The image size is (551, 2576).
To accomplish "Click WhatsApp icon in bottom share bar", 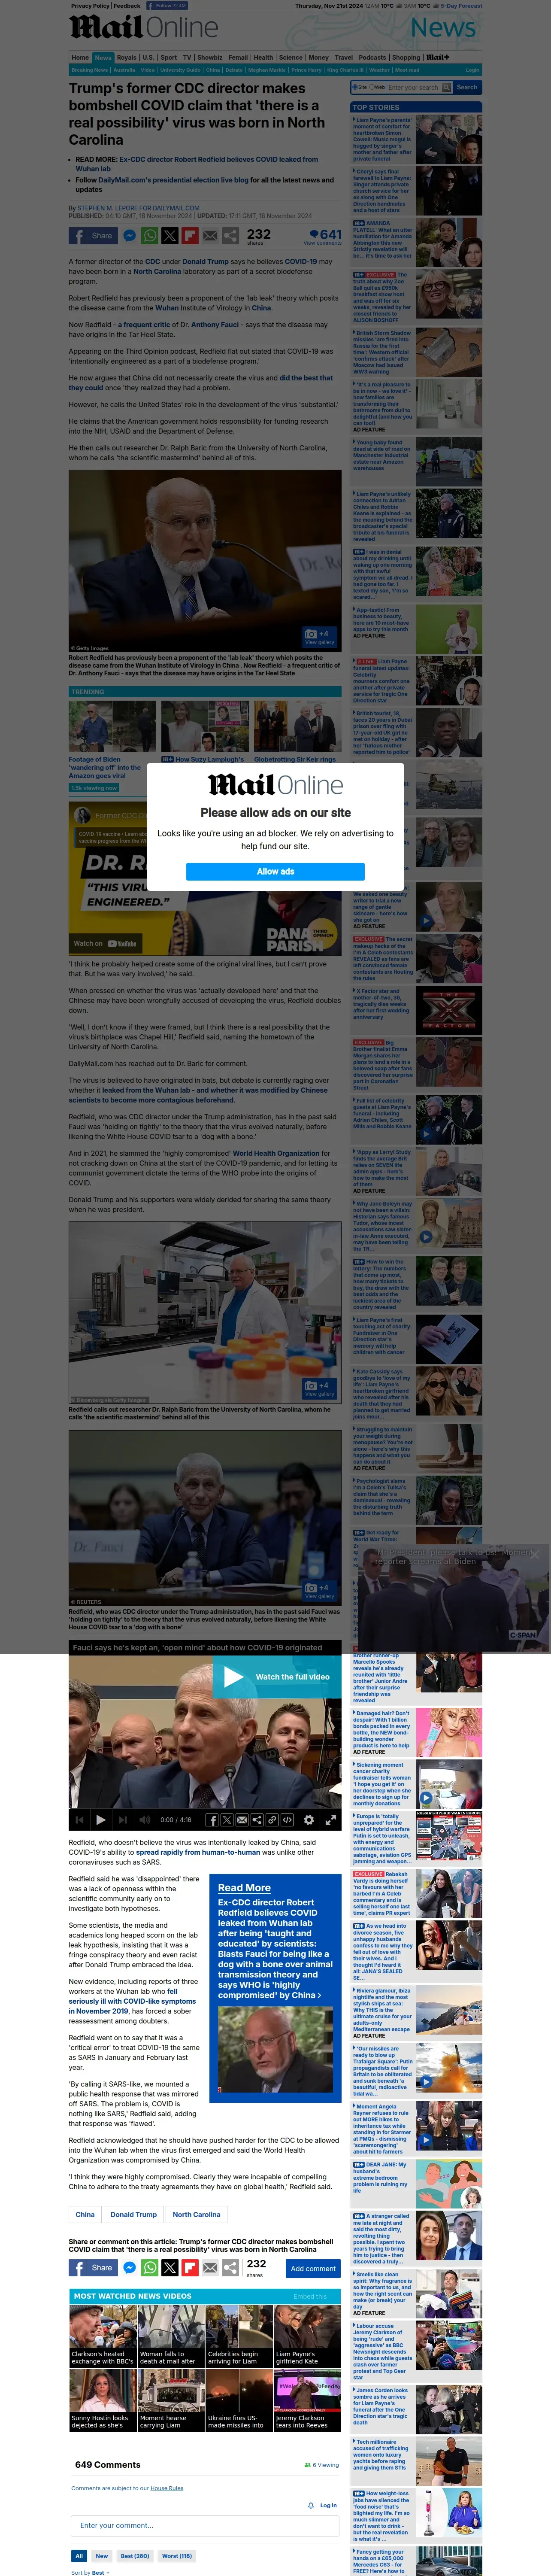I will 150,2268.
